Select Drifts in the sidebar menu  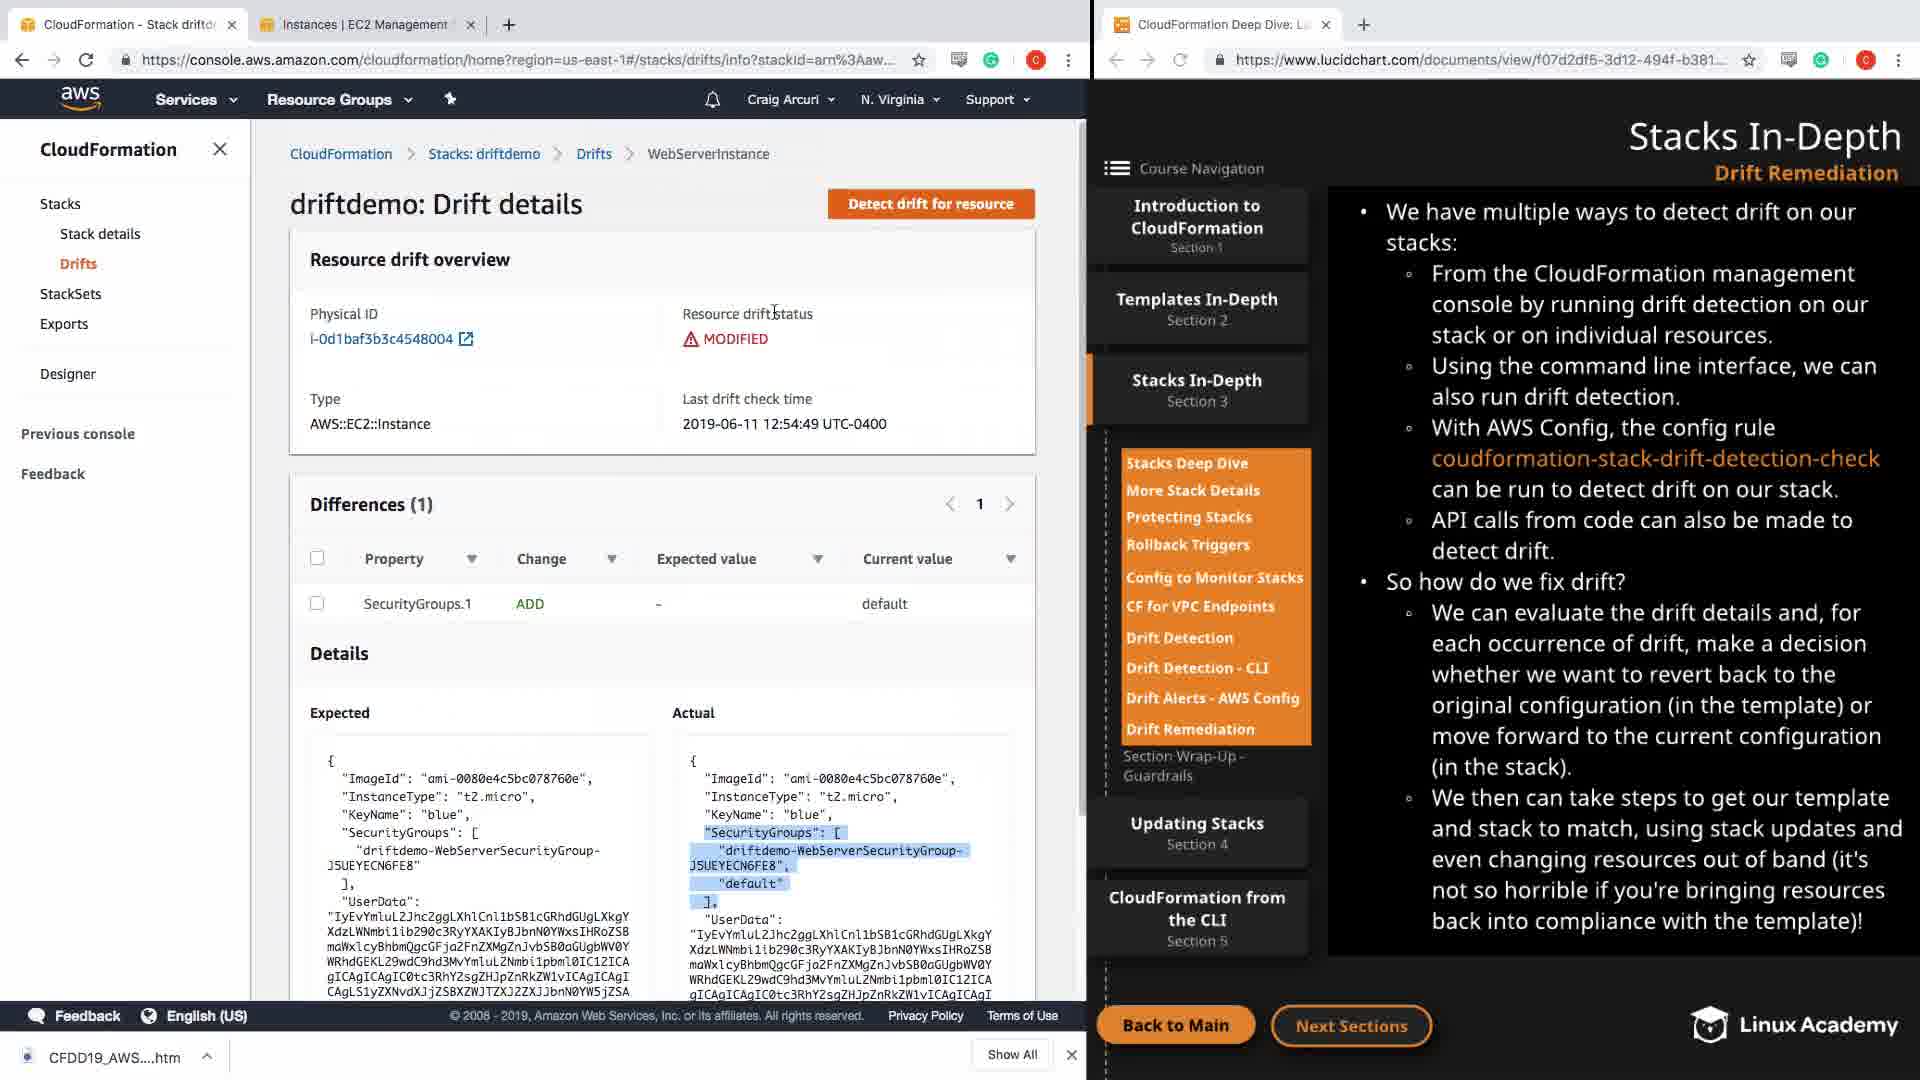click(x=78, y=264)
